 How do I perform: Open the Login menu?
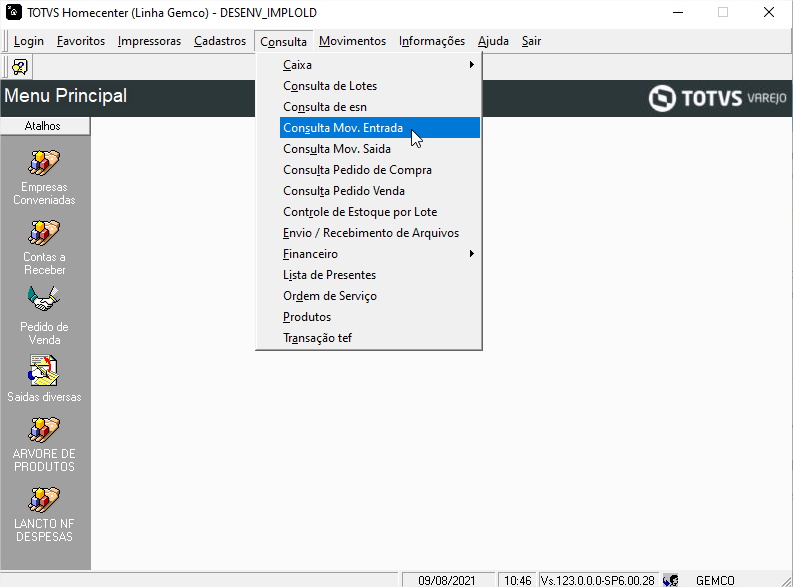(29, 41)
